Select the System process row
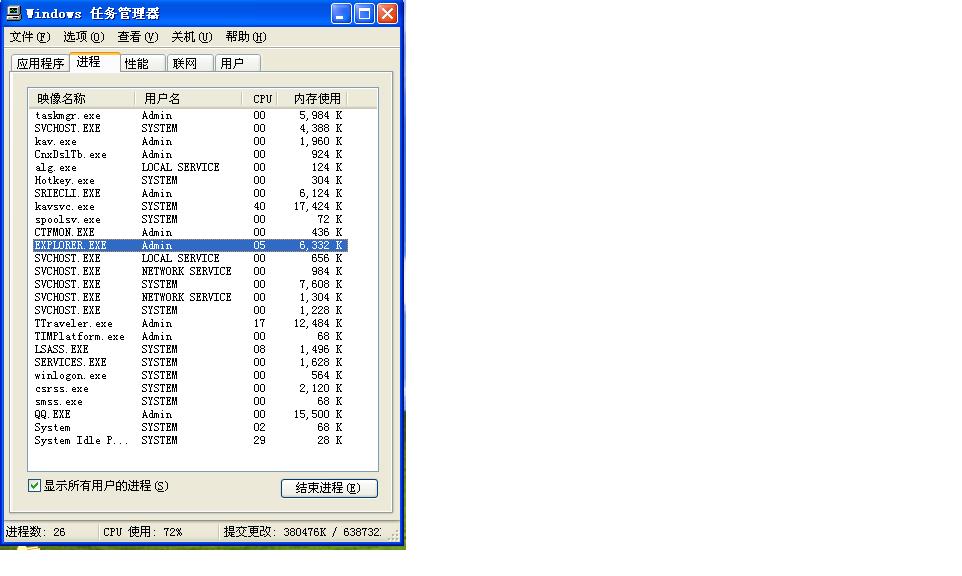The image size is (962, 576). pyautogui.click(x=189, y=428)
